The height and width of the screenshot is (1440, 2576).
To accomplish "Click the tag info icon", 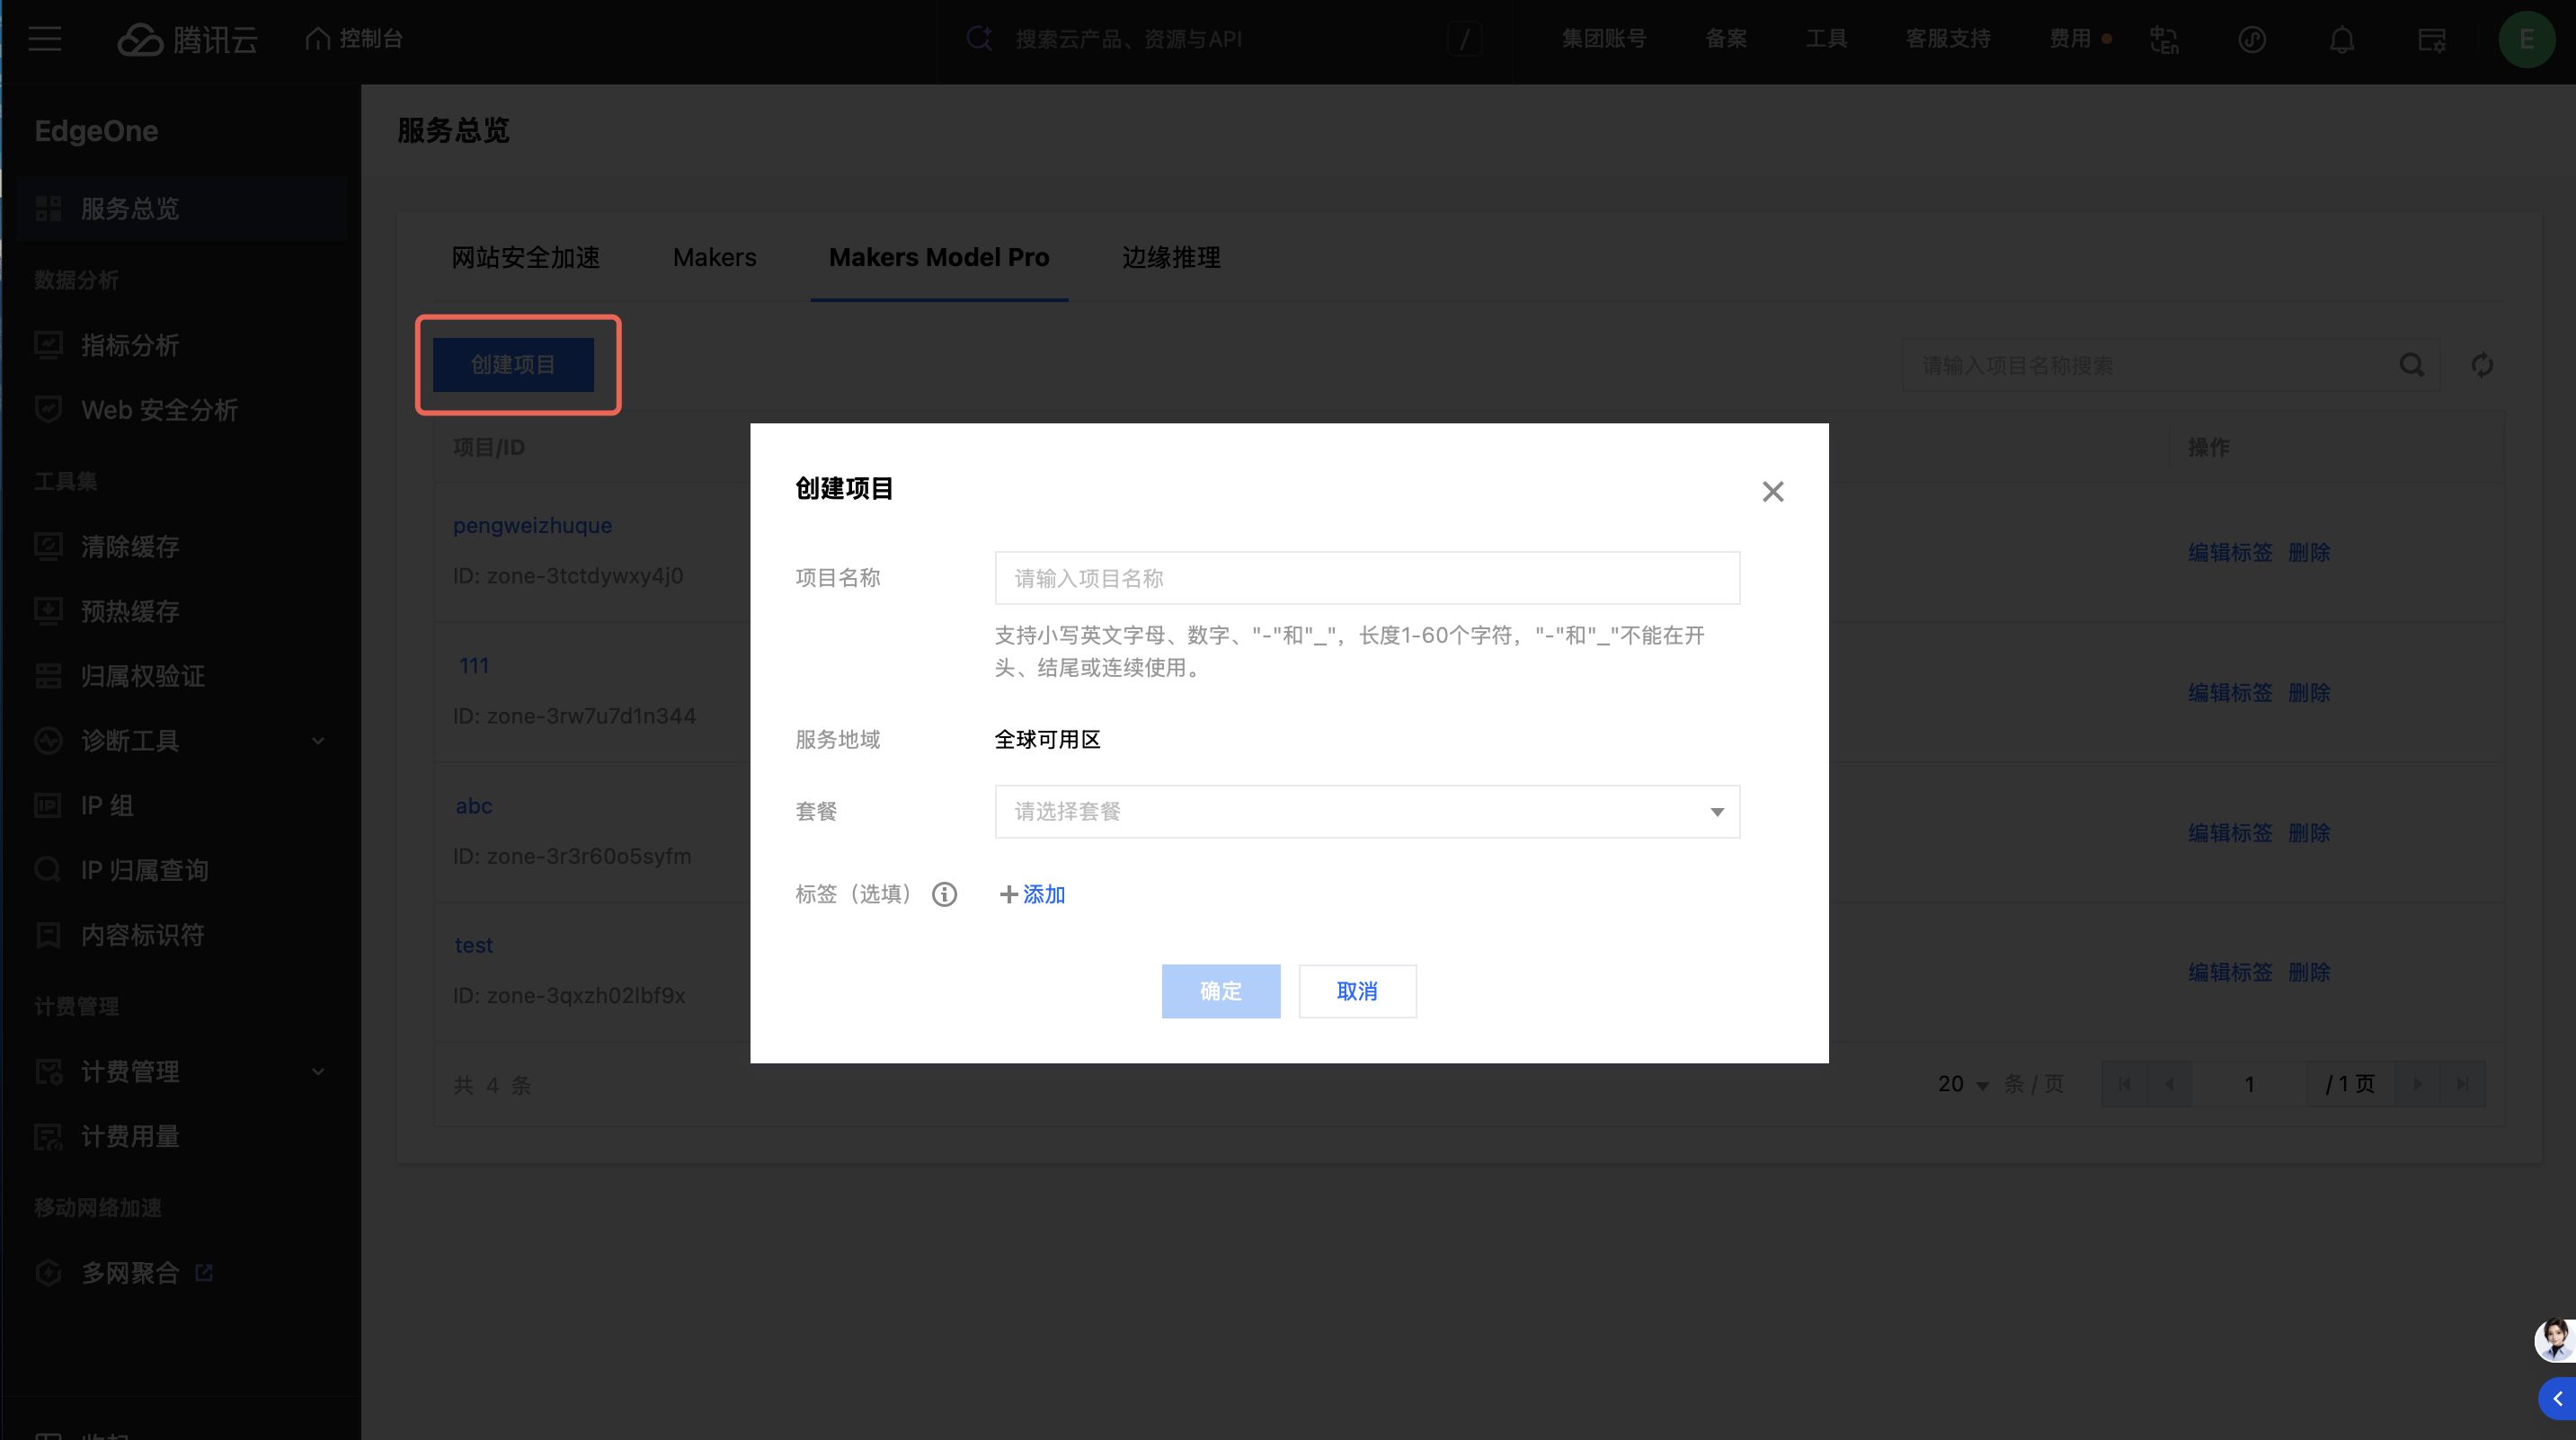I will [944, 894].
